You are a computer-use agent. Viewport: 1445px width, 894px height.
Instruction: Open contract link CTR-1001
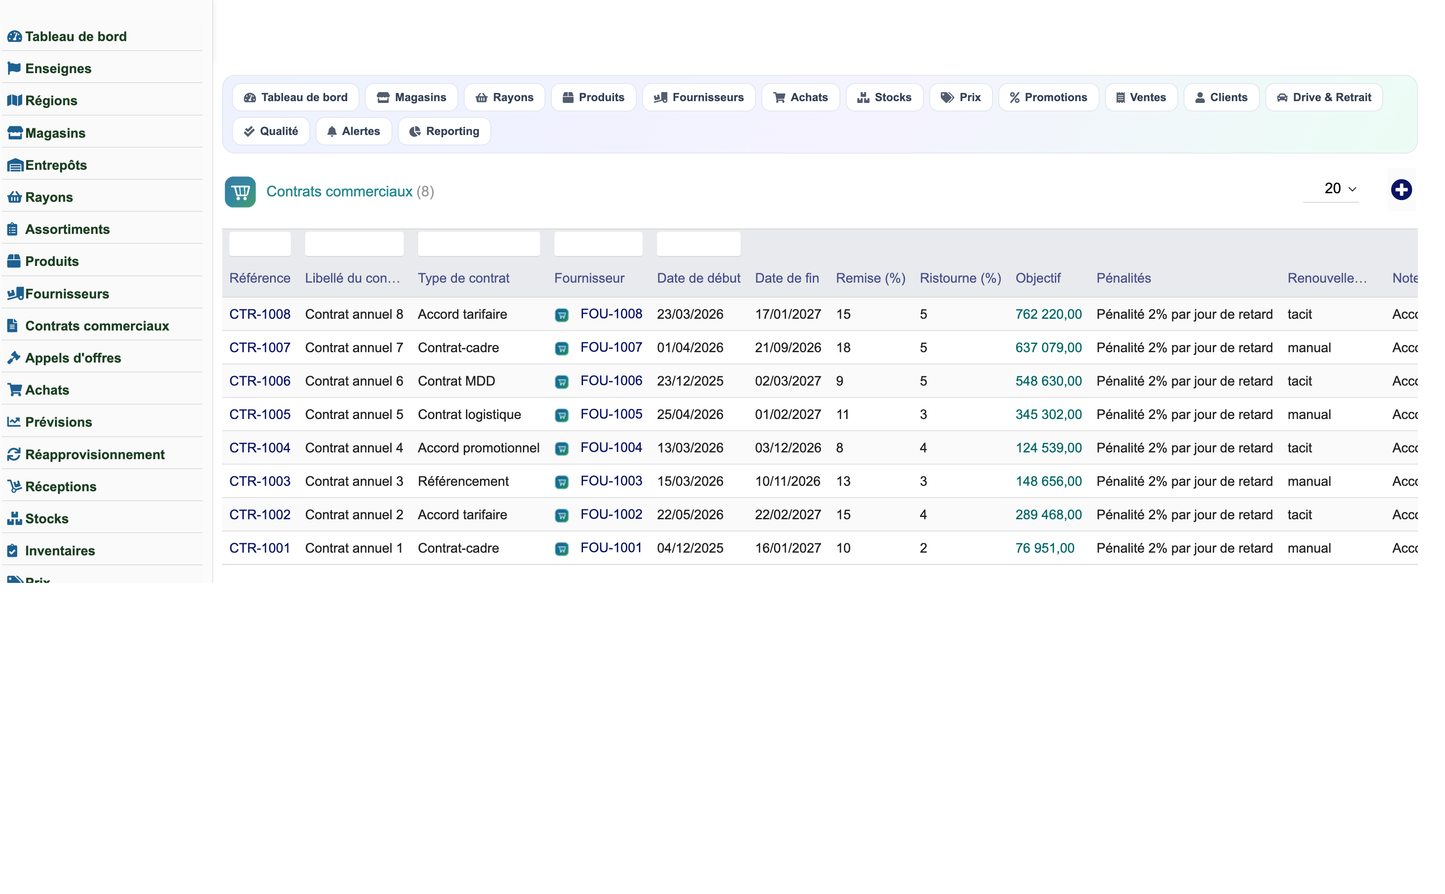(x=260, y=548)
